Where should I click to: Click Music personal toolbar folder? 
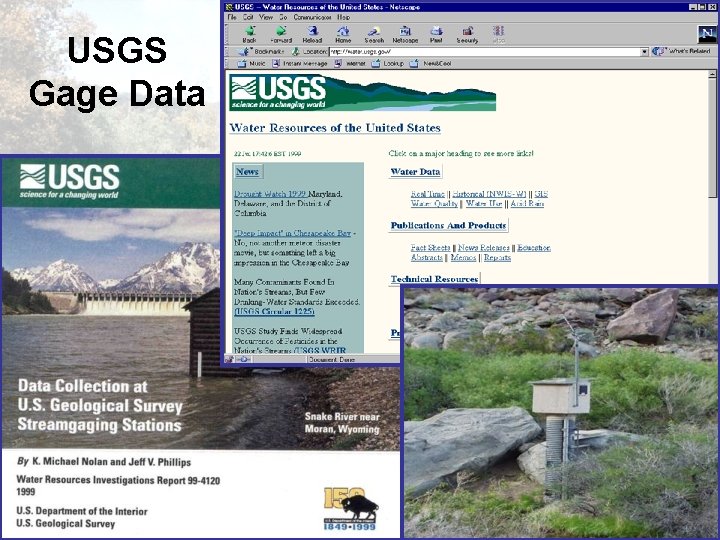tap(251, 63)
